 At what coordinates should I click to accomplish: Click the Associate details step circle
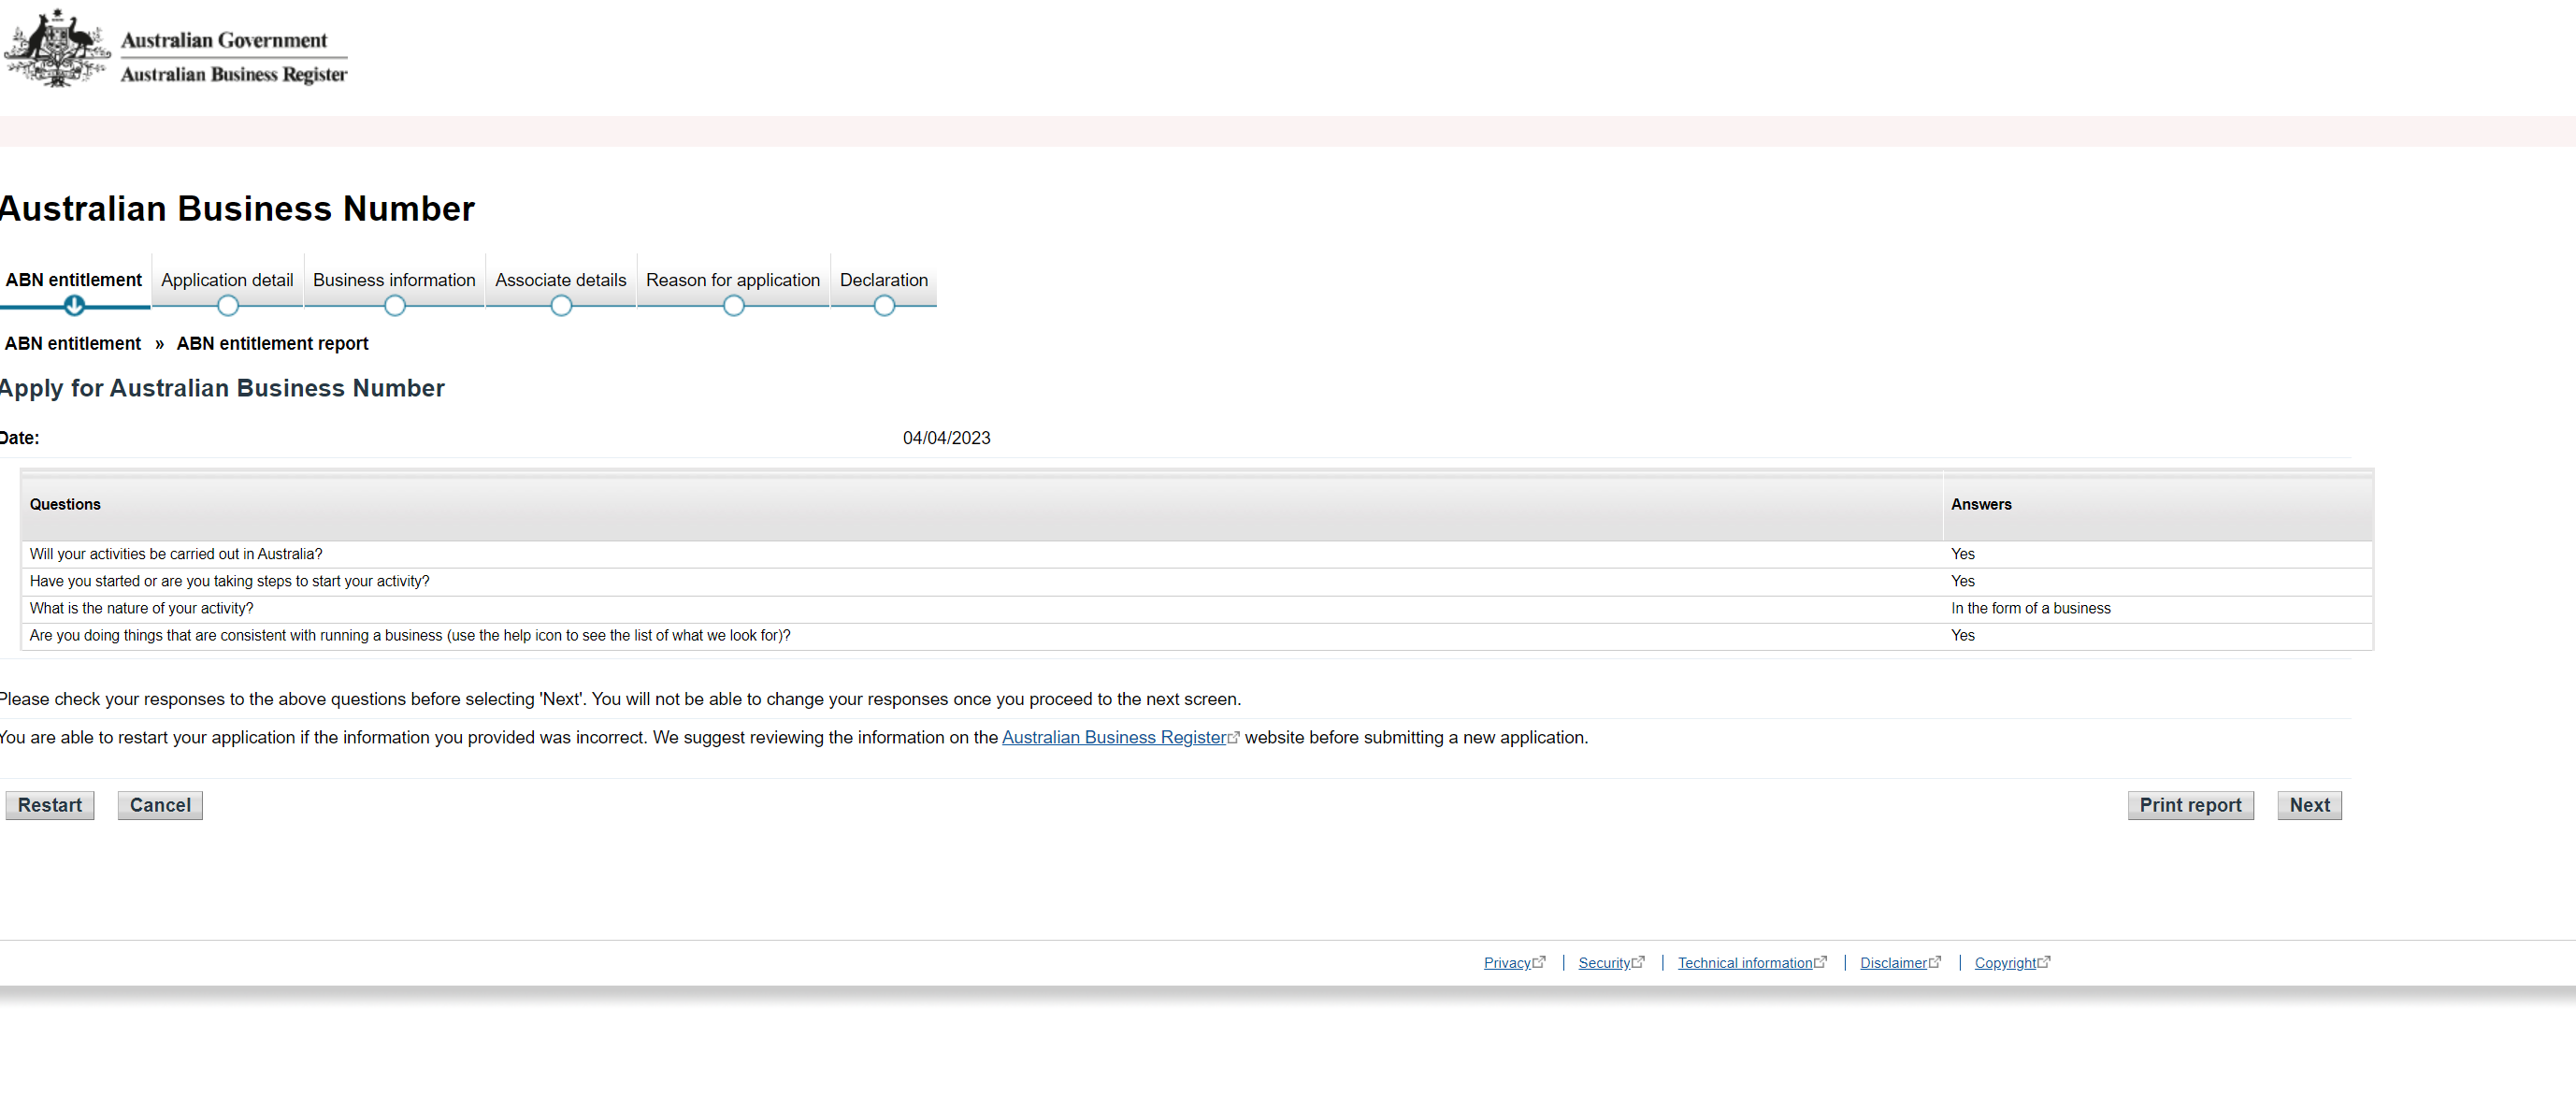click(x=561, y=305)
